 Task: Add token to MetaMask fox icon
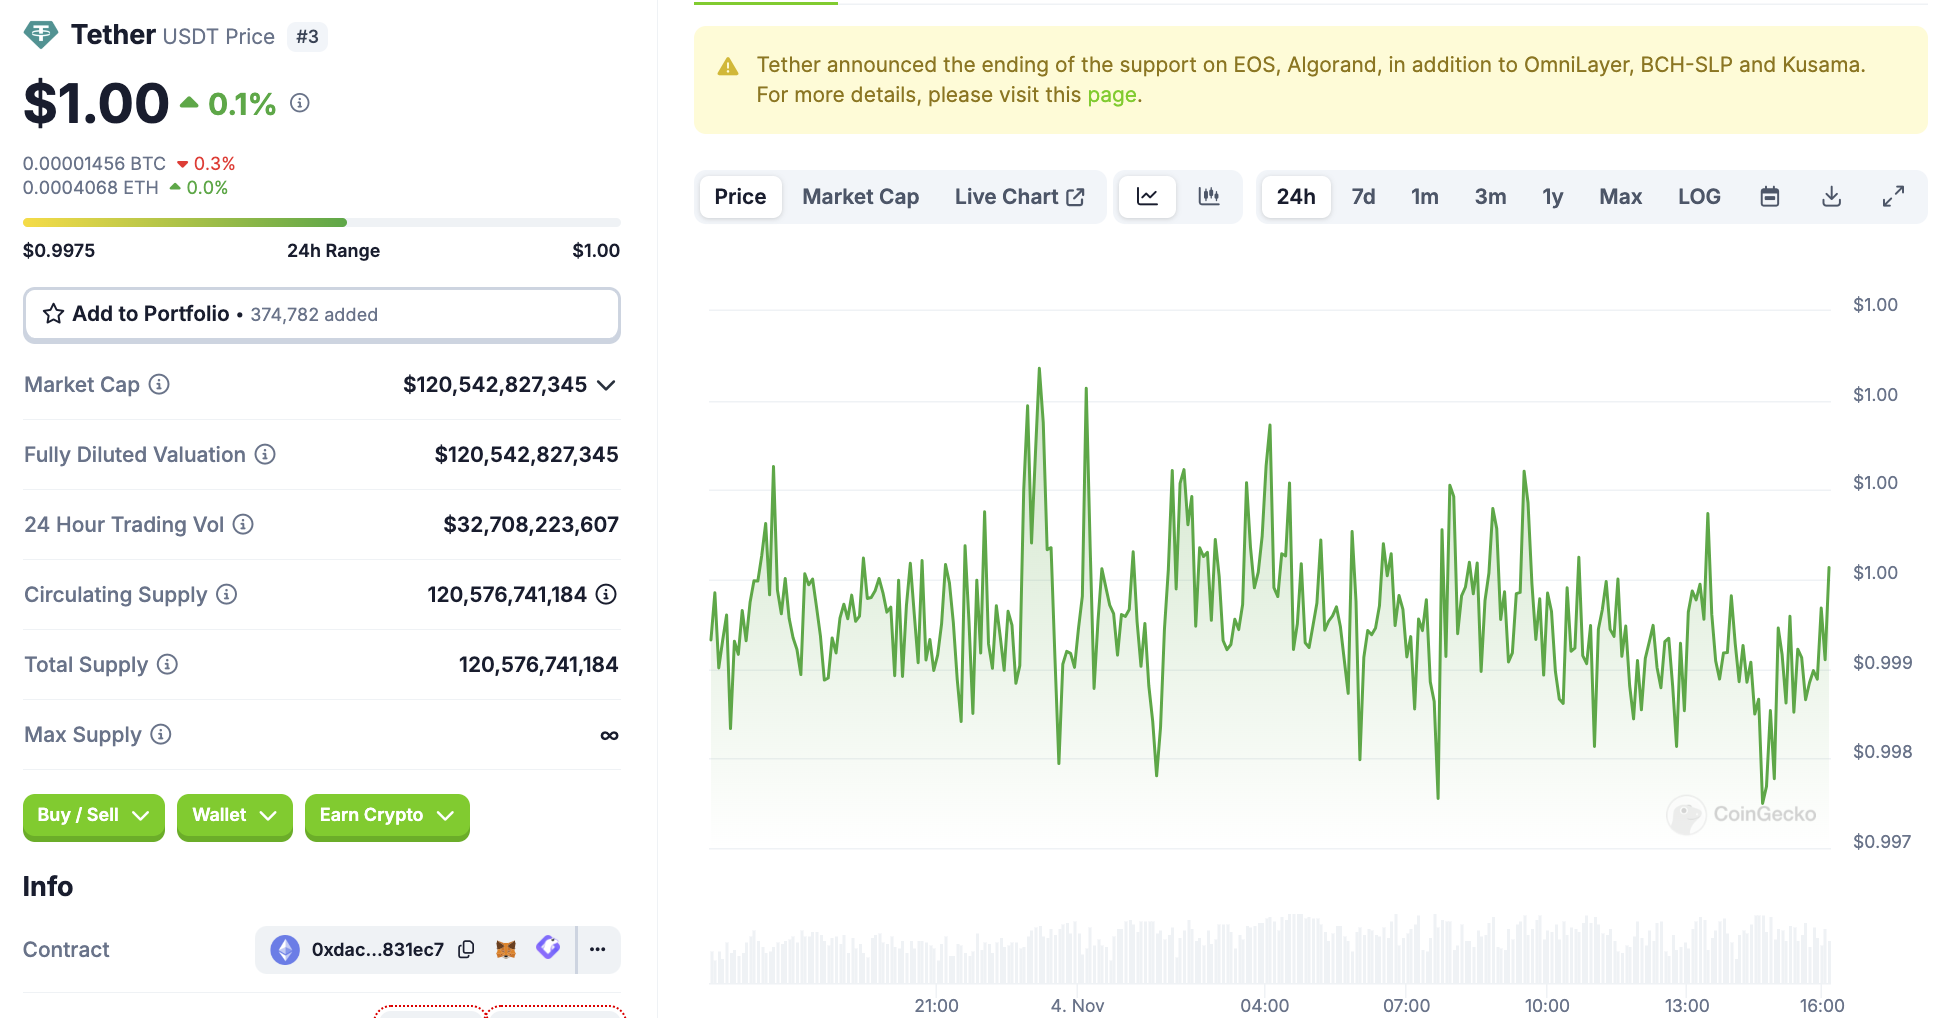(x=506, y=950)
